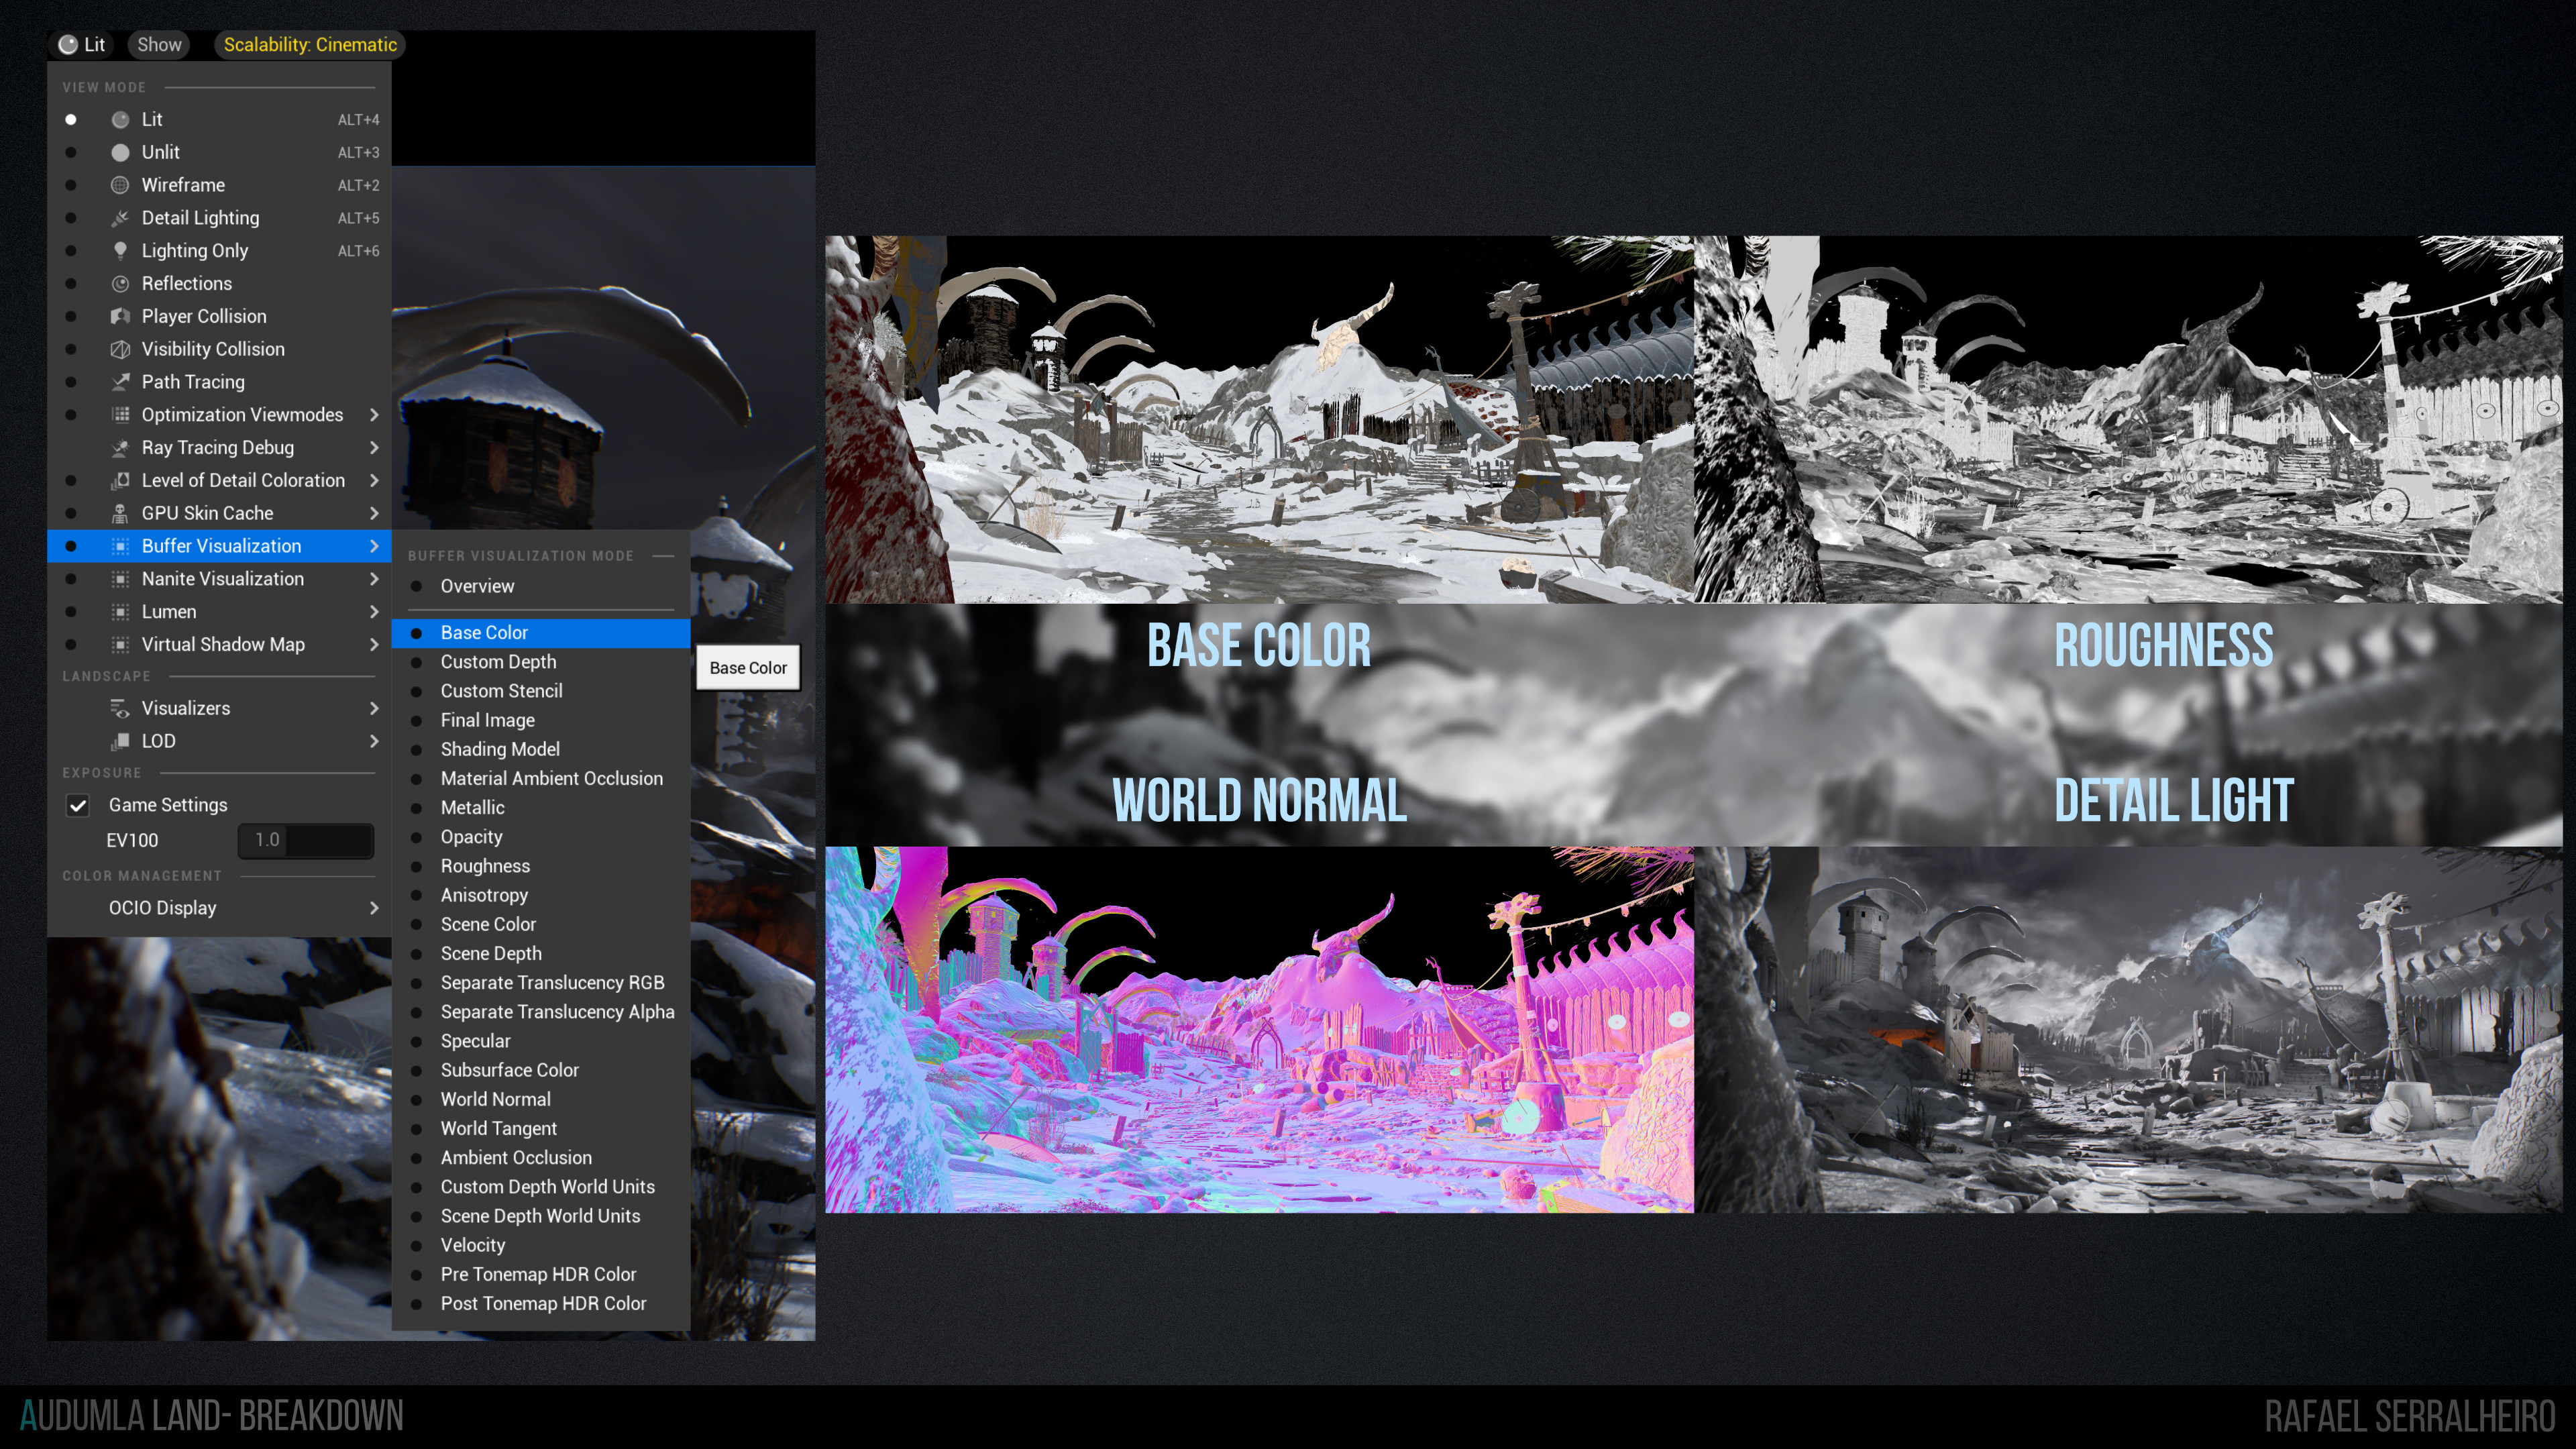Click the Landscape Visualizers icon
Viewport: 2576px width, 1449px height.
120,708
